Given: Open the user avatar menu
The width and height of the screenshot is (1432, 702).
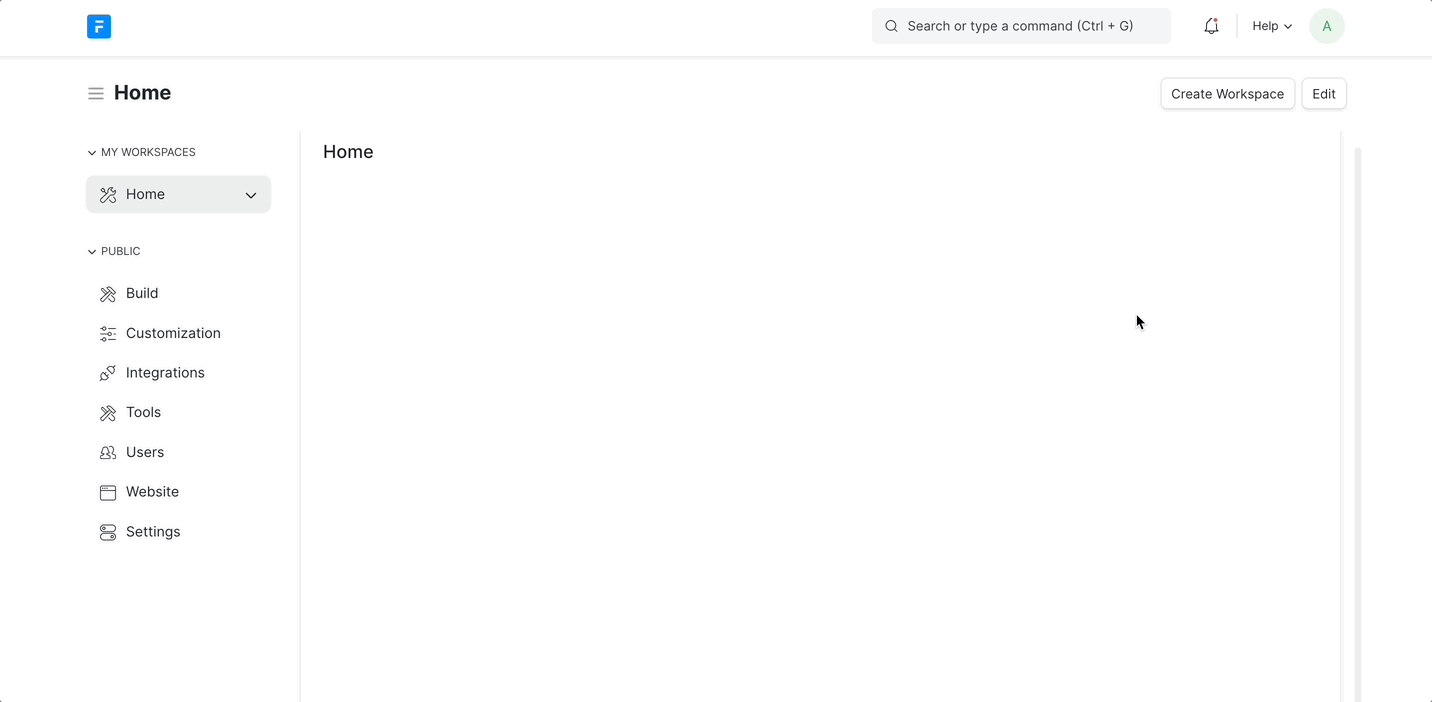Looking at the screenshot, I should [x=1327, y=26].
